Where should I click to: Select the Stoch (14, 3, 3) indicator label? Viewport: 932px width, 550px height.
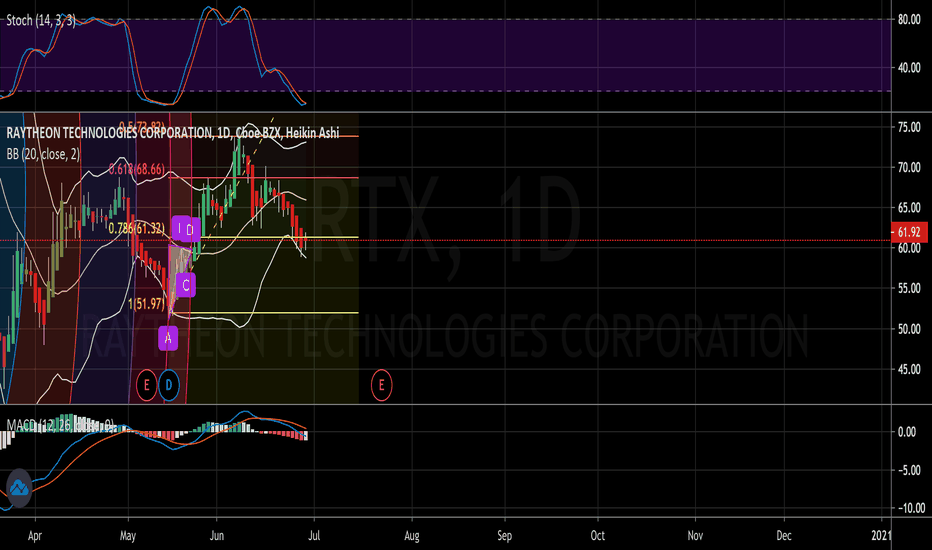[x=41, y=21]
